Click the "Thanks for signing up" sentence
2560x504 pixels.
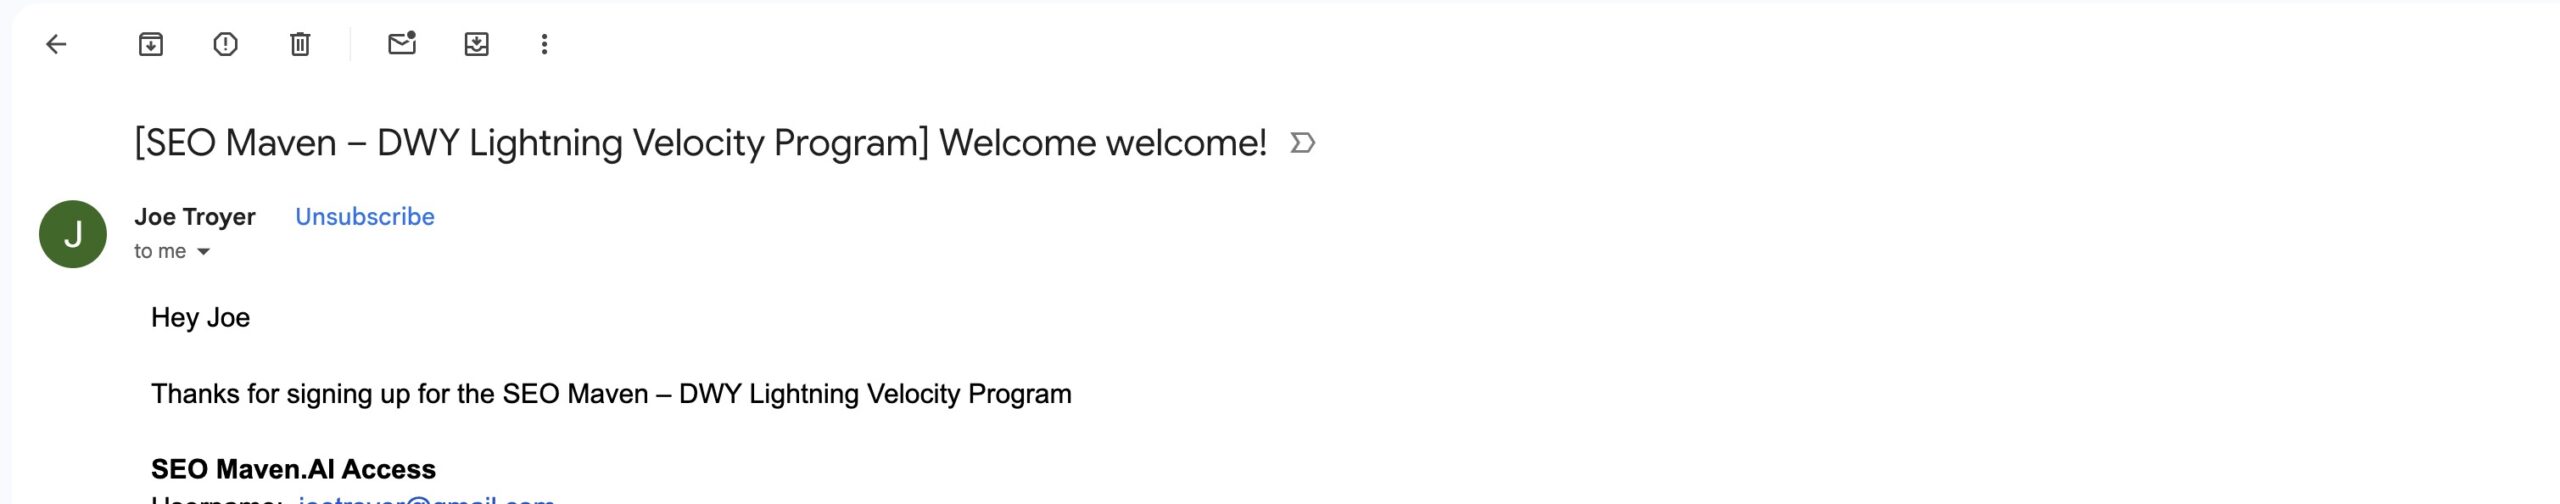(x=611, y=394)
